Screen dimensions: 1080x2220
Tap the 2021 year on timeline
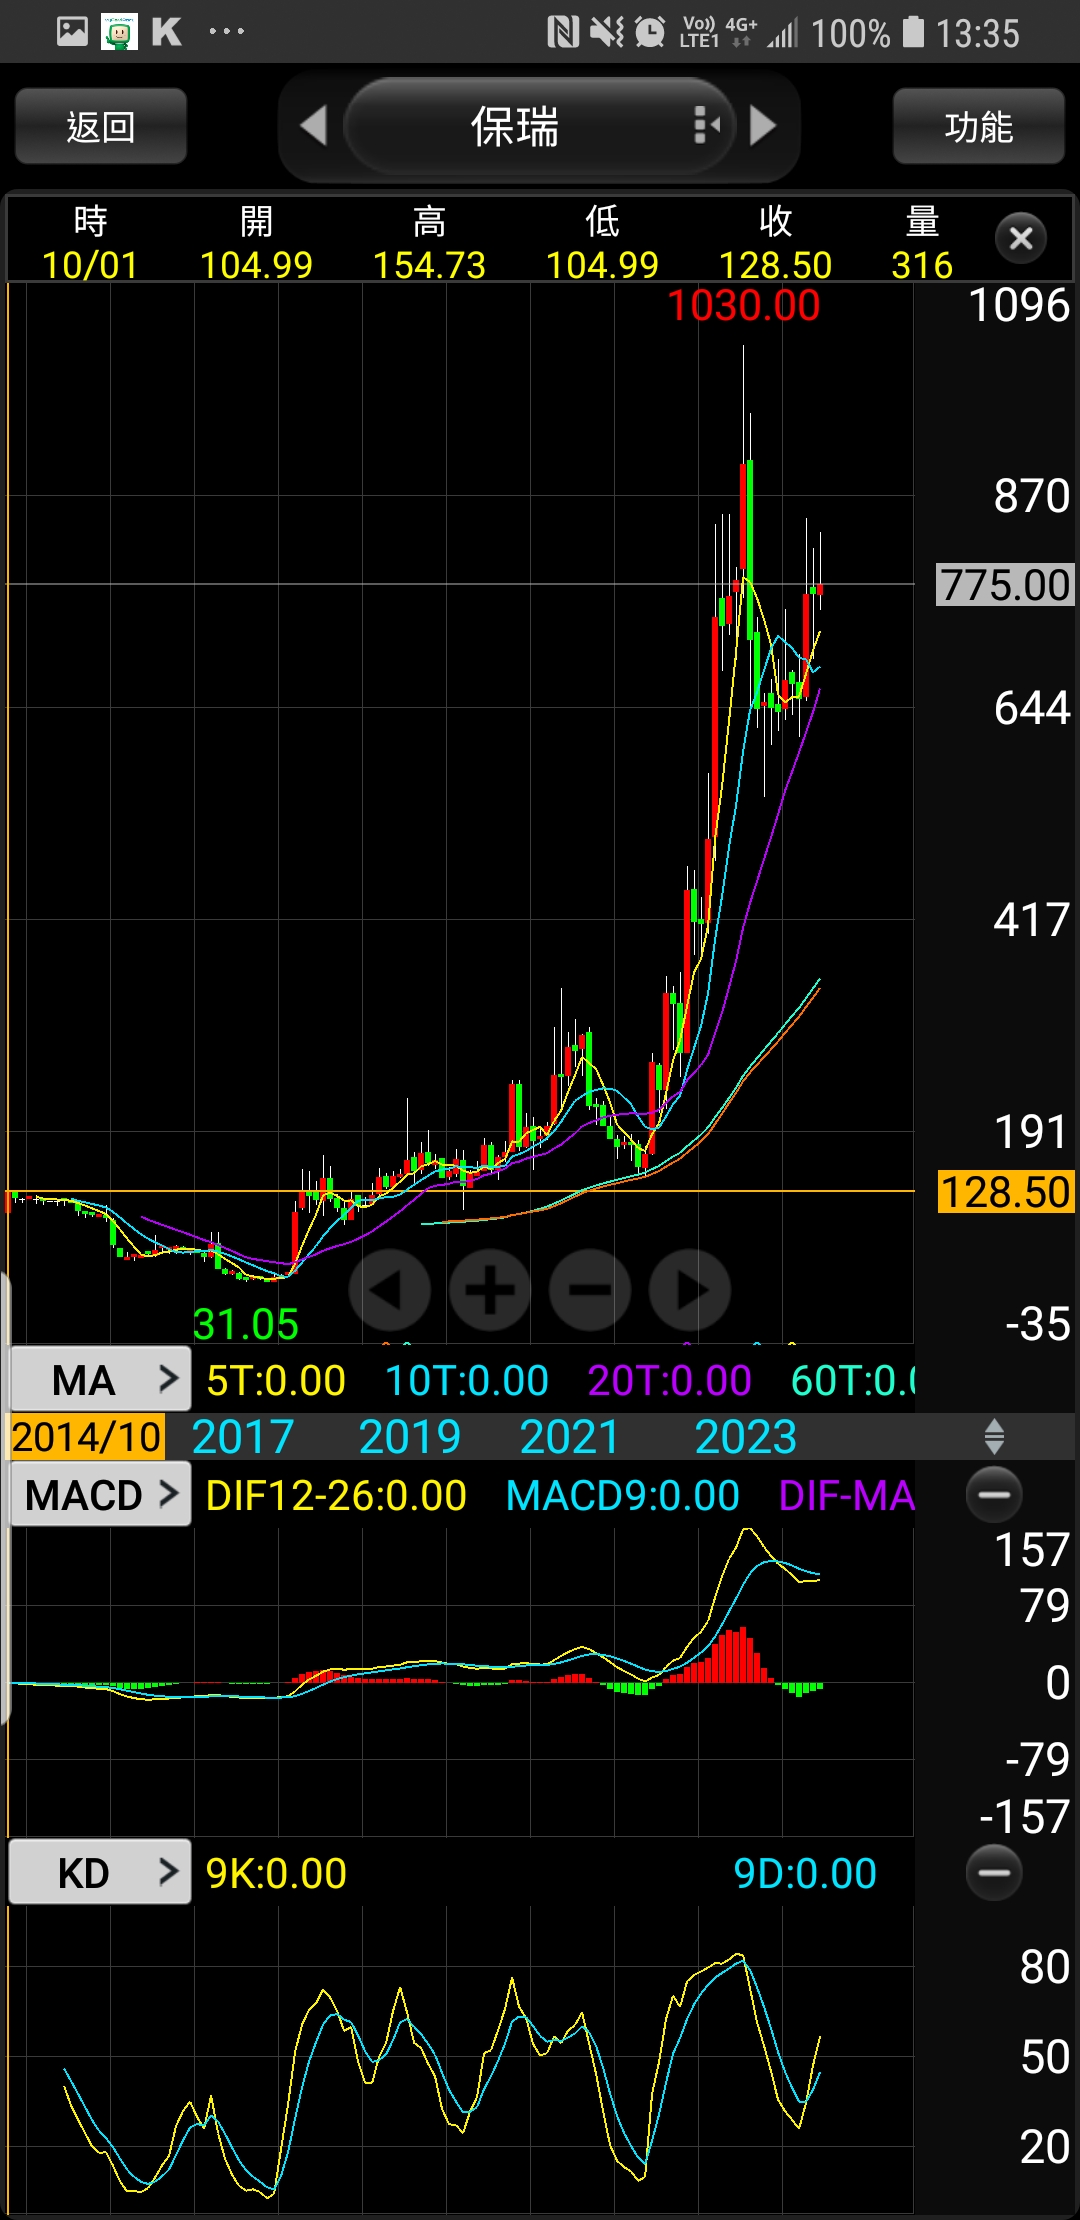[569, 1437]
